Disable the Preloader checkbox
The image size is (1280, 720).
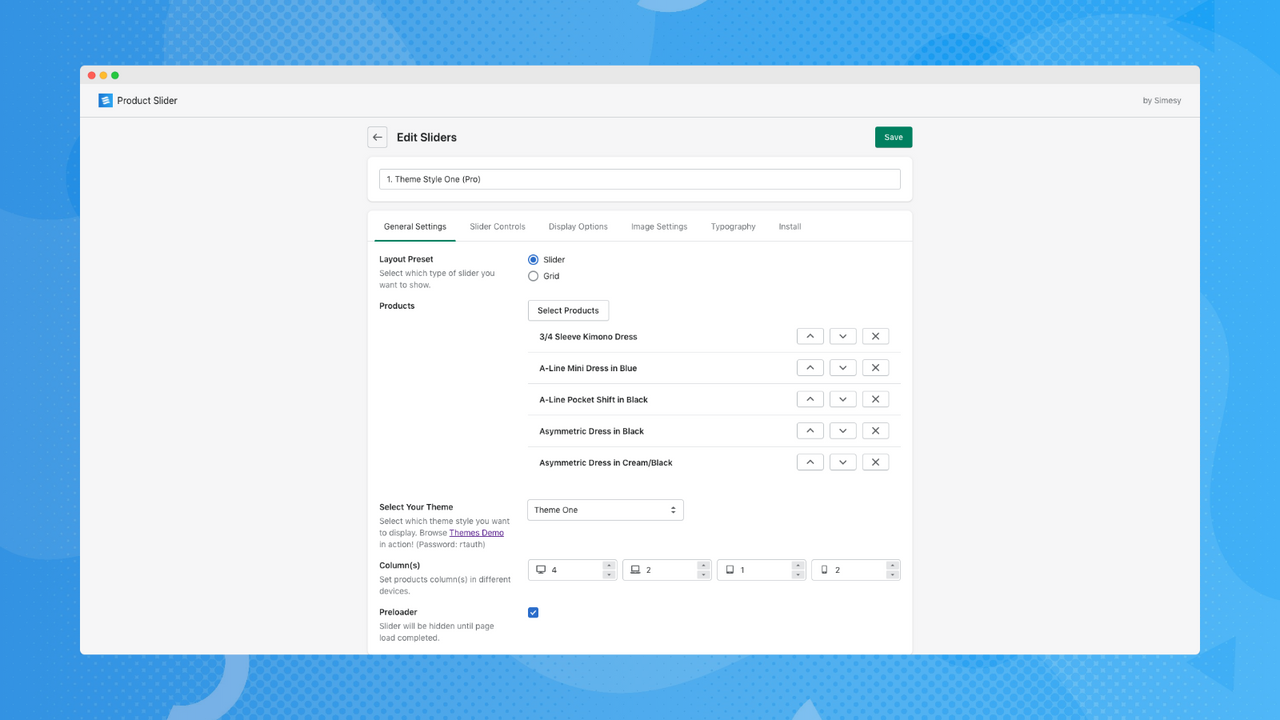(x=533, y=612)
